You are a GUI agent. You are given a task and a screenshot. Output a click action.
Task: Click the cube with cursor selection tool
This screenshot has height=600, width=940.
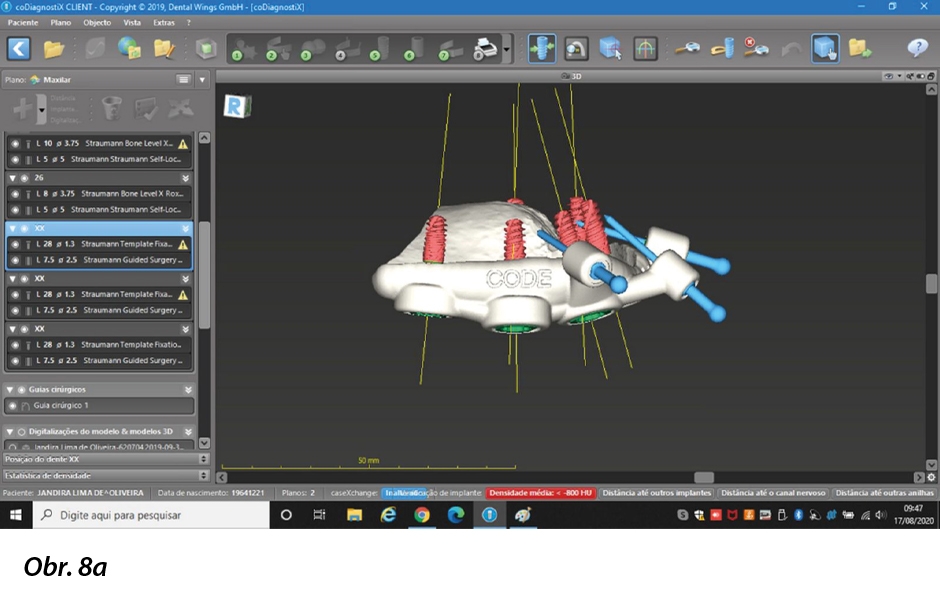point(610,49)
